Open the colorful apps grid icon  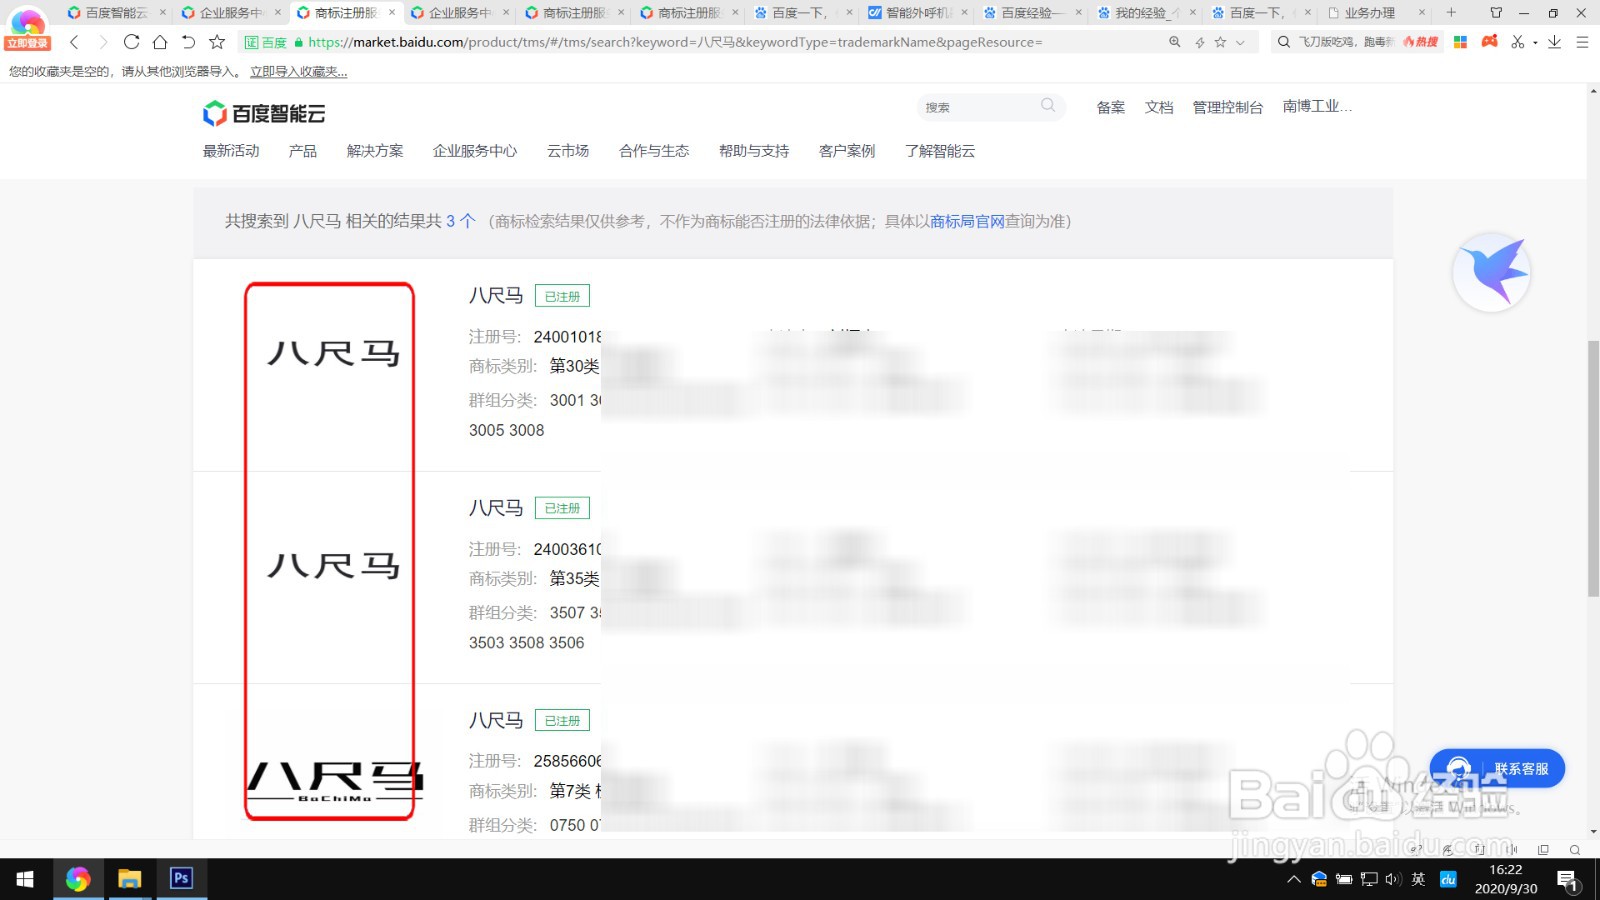pos(1460,42)
